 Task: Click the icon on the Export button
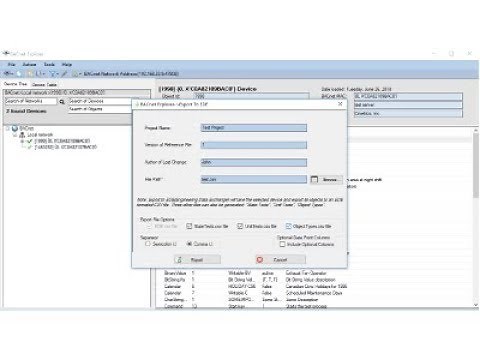pos(180,260)
